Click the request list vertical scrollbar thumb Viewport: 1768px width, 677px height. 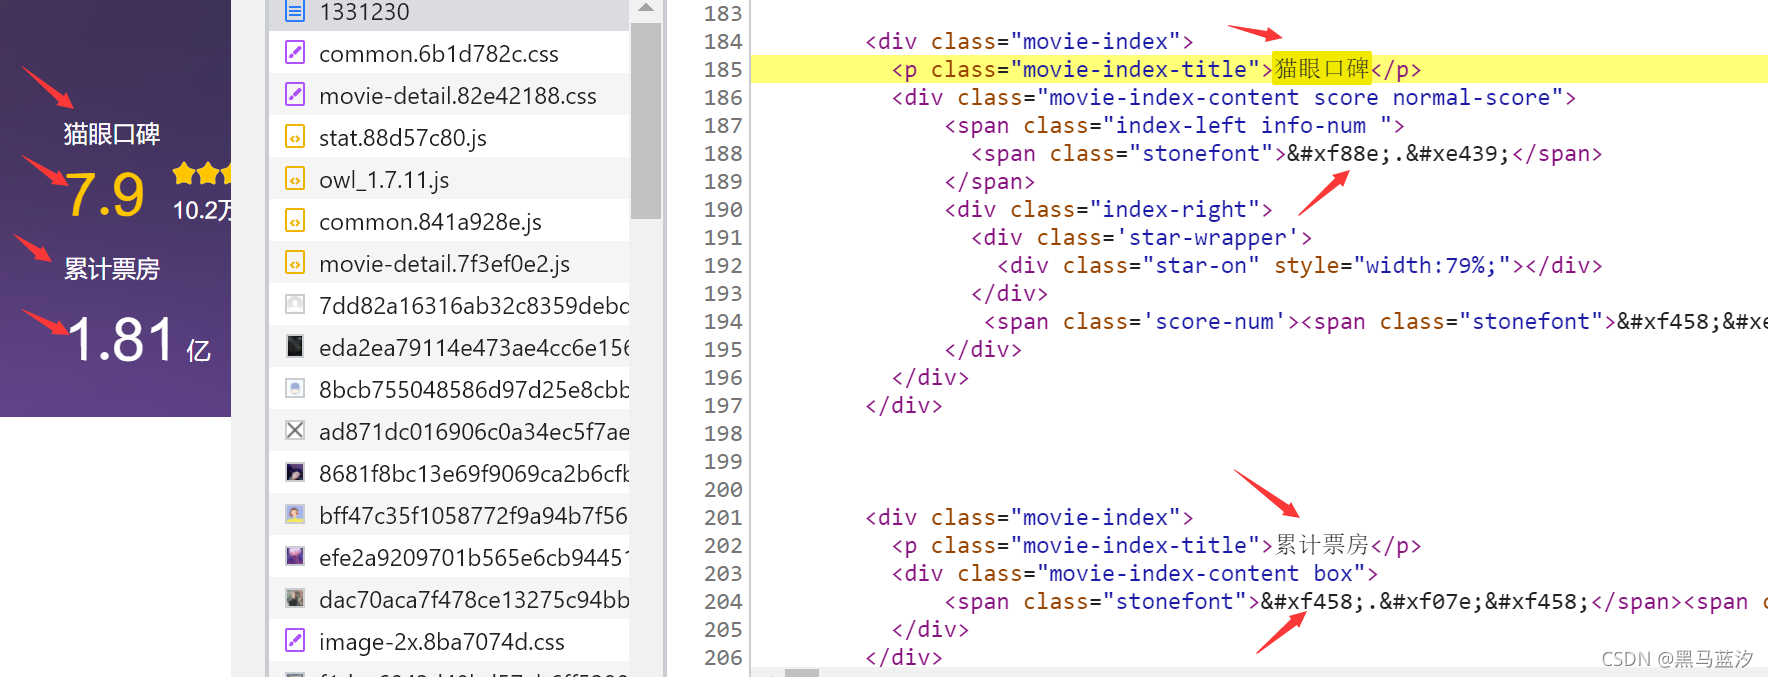point(646,120)
